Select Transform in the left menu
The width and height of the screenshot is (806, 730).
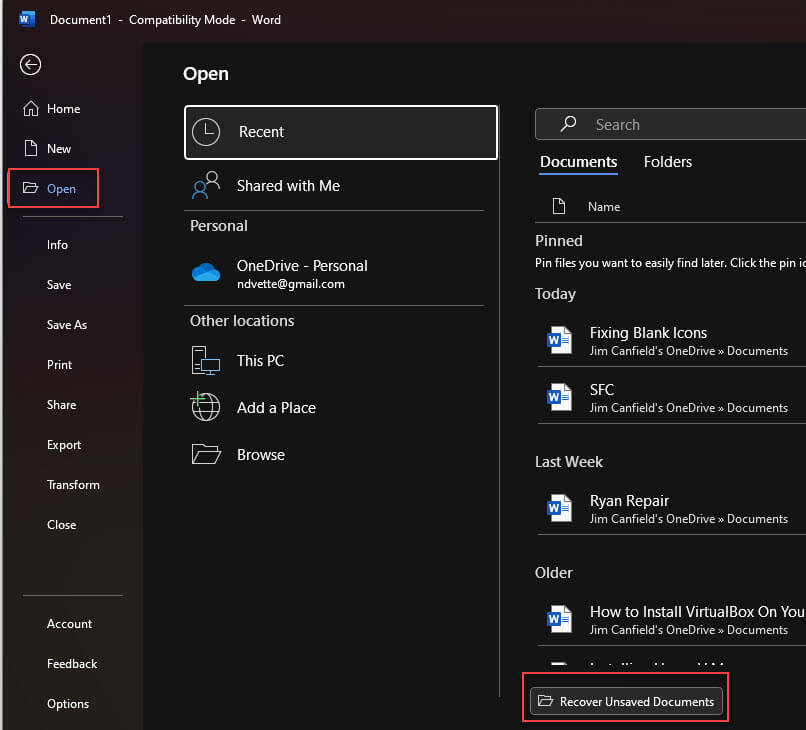[73, 485]
